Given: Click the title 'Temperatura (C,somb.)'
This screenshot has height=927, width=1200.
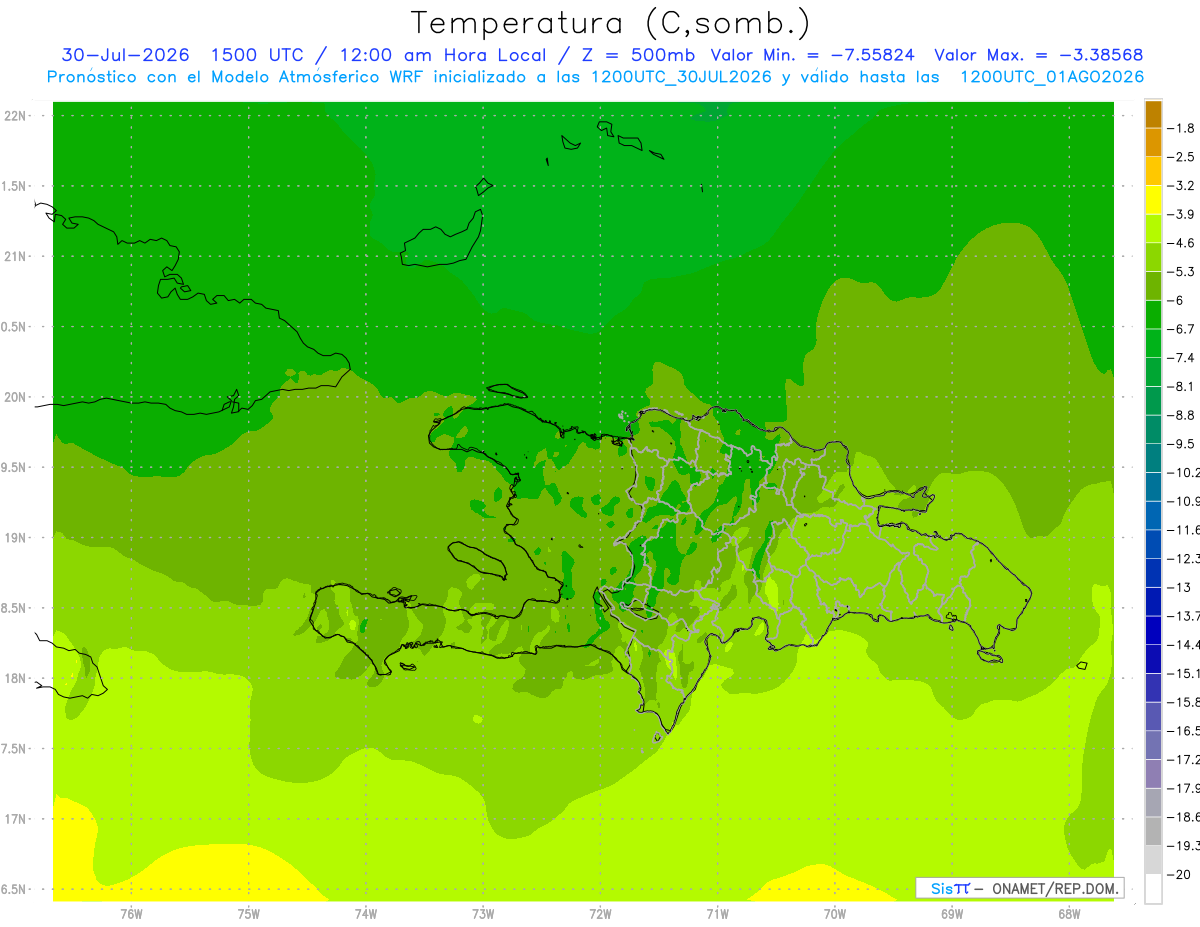Looking at the screenshot, I should [x=610, y=23].
